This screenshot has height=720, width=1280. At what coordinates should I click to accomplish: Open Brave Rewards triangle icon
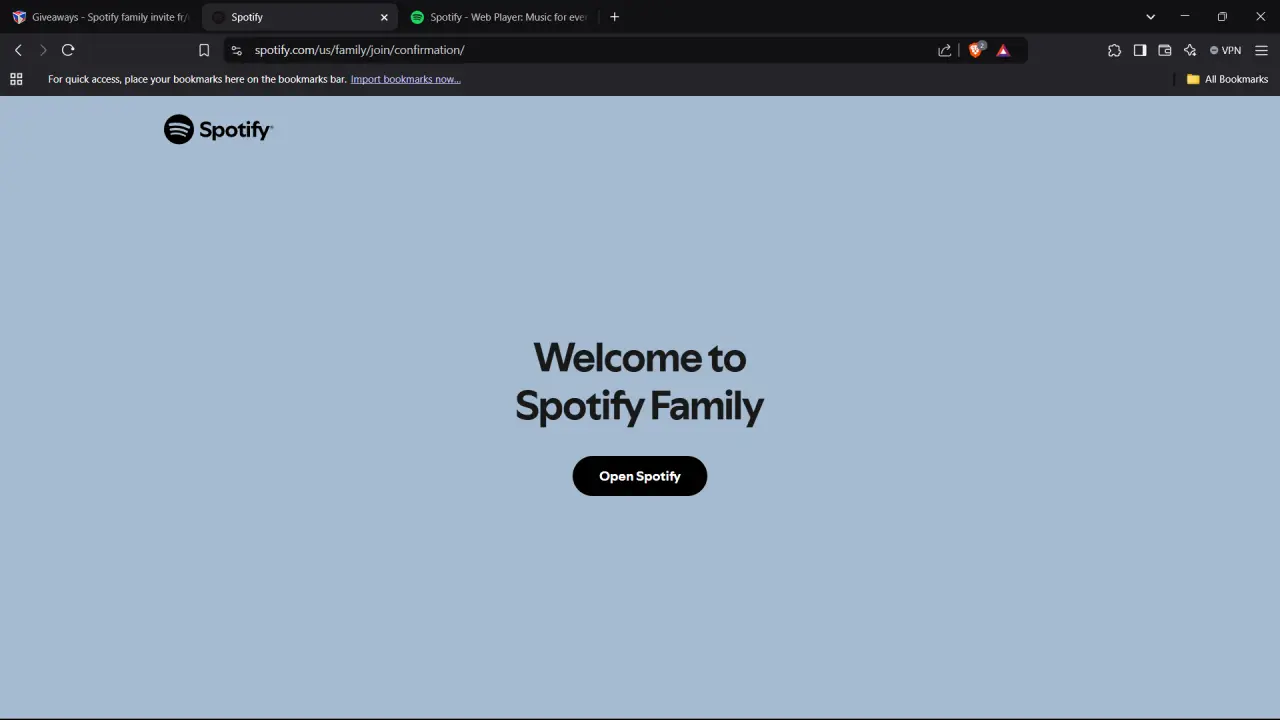pyautogui.click(x=1003, y=50)
